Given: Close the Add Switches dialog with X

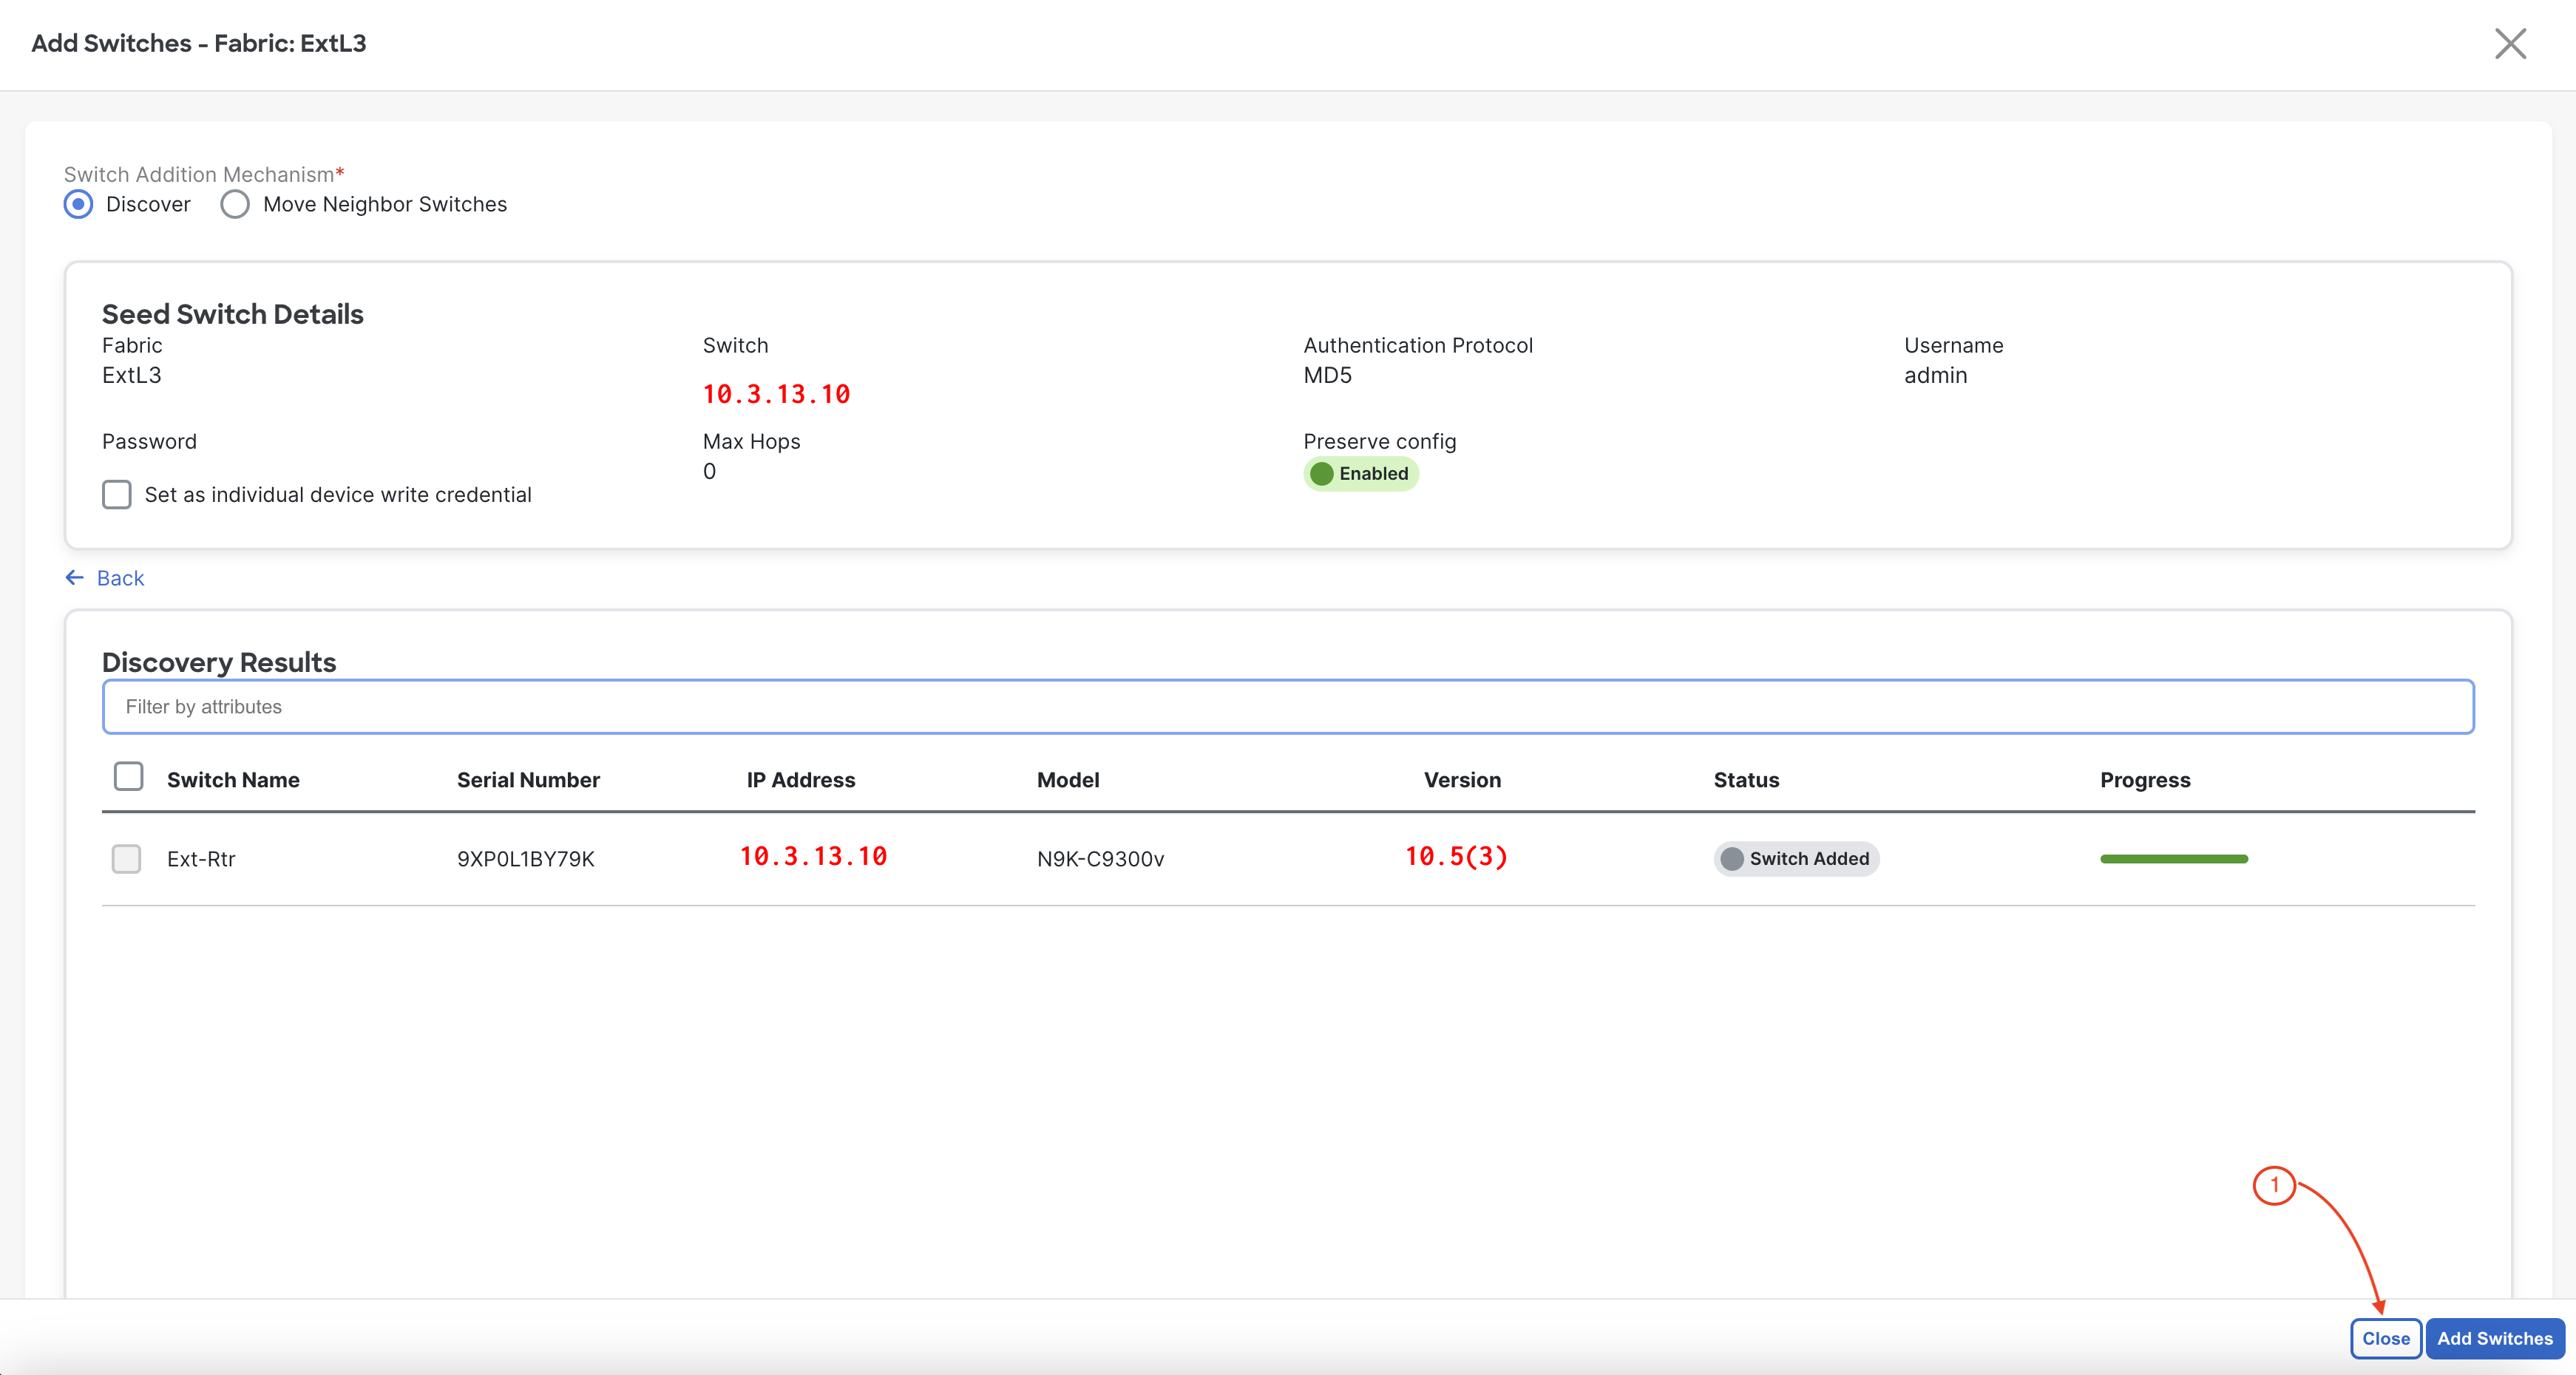Looking at the screenshot, I should pos(2509,44).
